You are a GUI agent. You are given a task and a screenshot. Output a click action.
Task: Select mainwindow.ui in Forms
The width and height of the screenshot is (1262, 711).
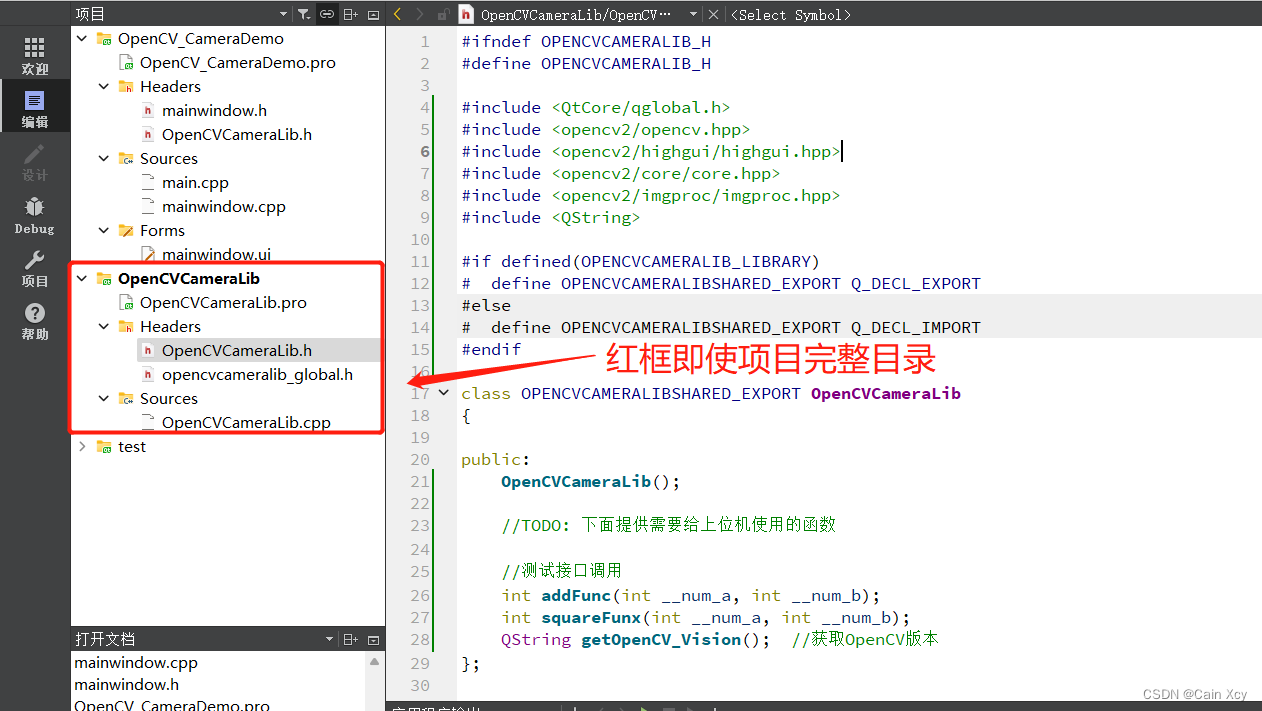pyautogui.click(x=216, y=254)
